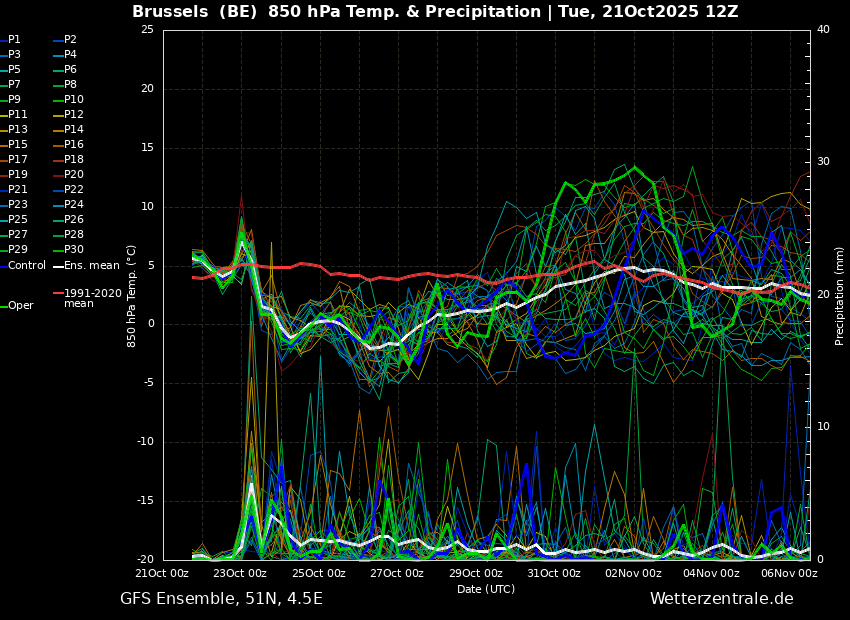Select the P30 legend entry
Screen dimensions: 850x620
tap(74, 250)
